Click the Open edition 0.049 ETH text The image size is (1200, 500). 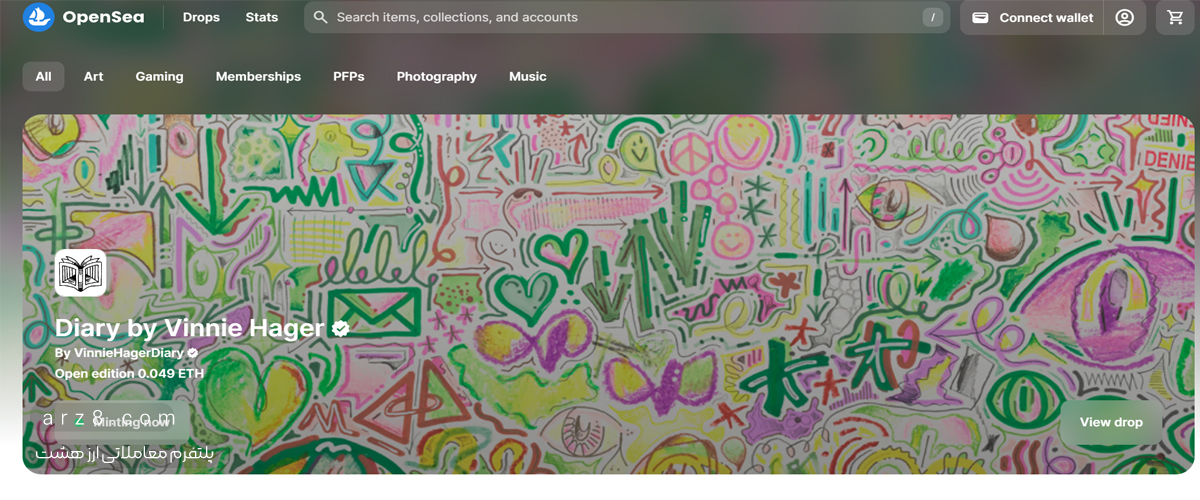coord(129,373)
